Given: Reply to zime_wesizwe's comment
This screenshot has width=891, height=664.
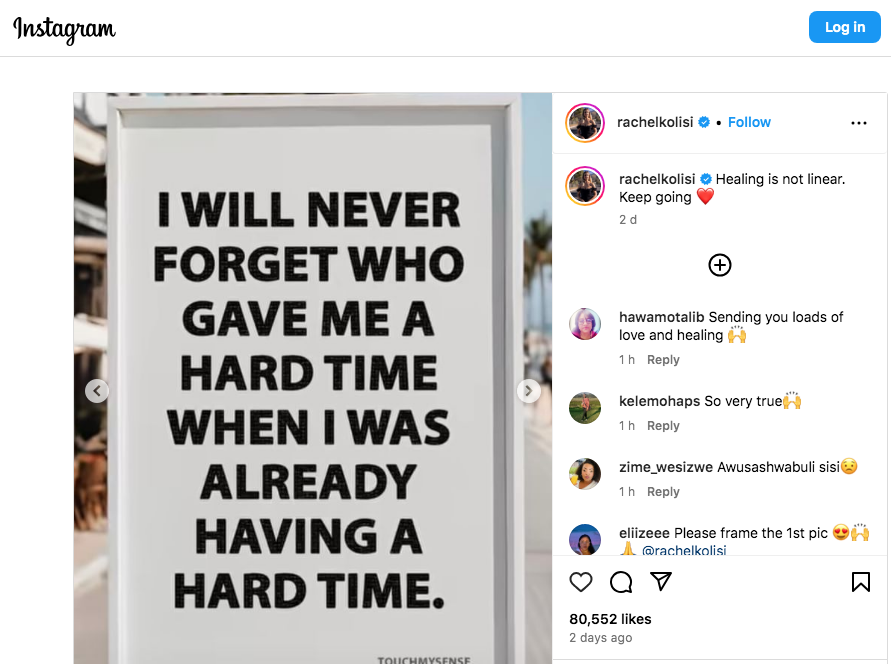Looking at the screenshot, I should click(663, 492).
